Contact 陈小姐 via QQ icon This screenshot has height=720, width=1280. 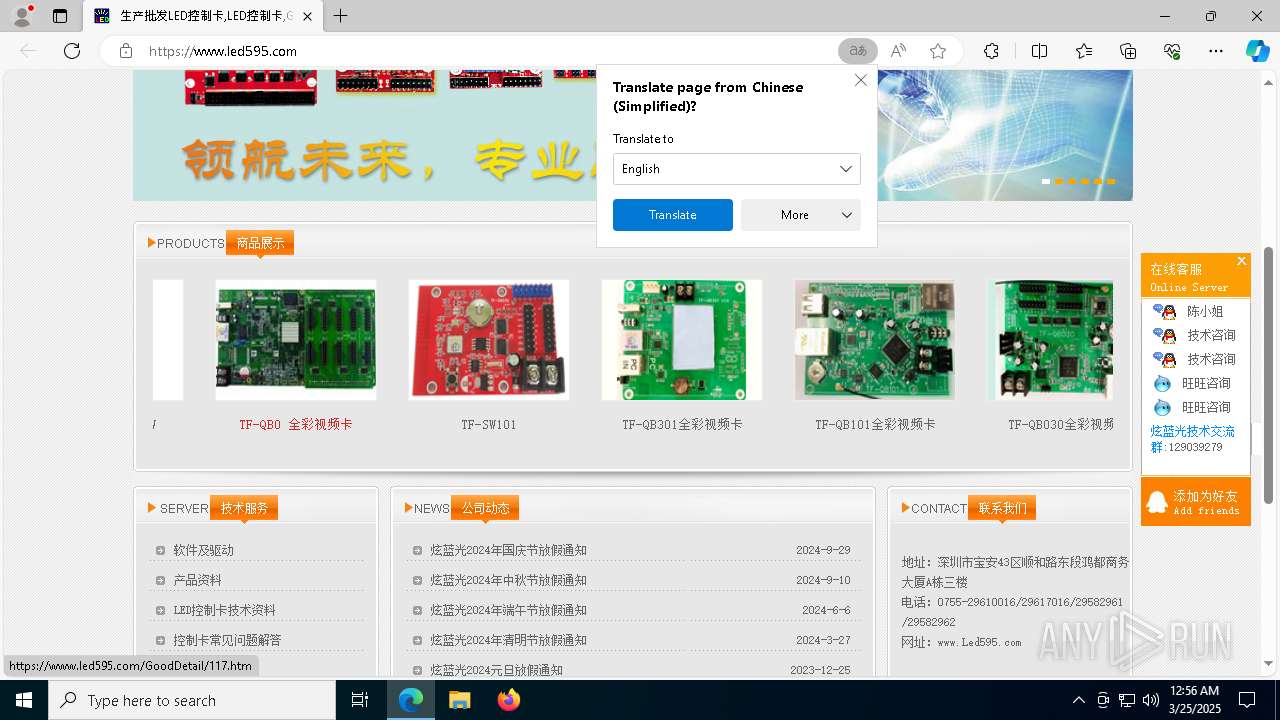[1164, 311]
